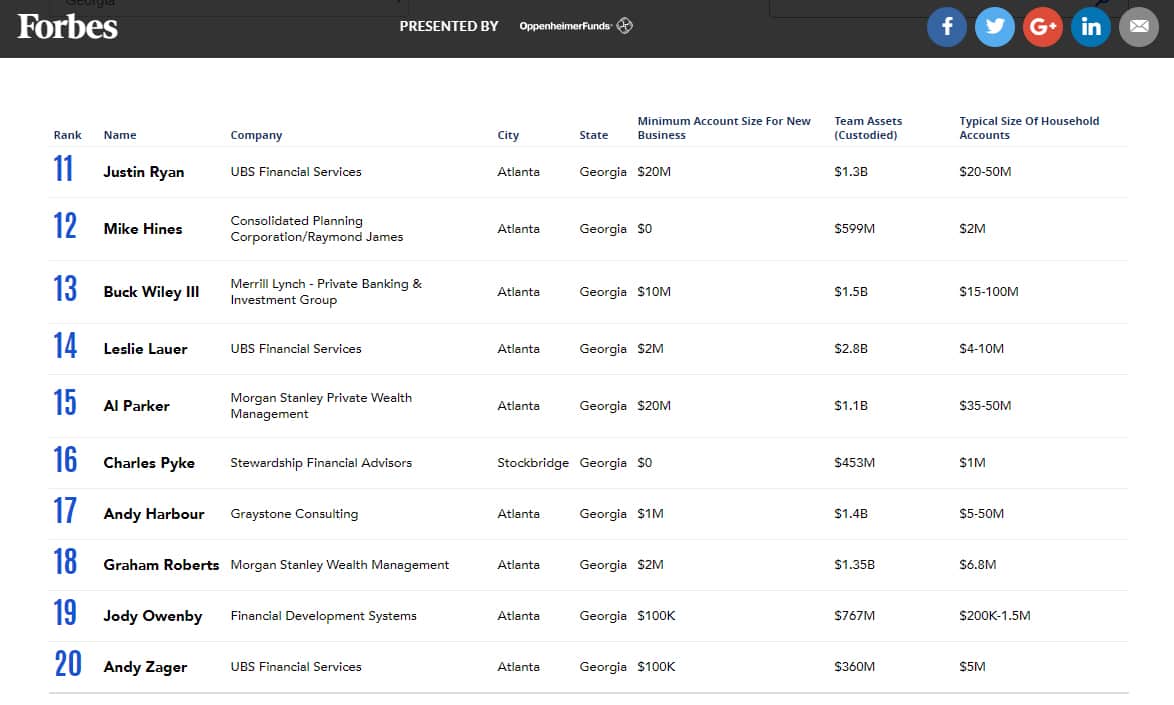Click Merrill Lynch Private Banking company cell

[x=326, y=292]
